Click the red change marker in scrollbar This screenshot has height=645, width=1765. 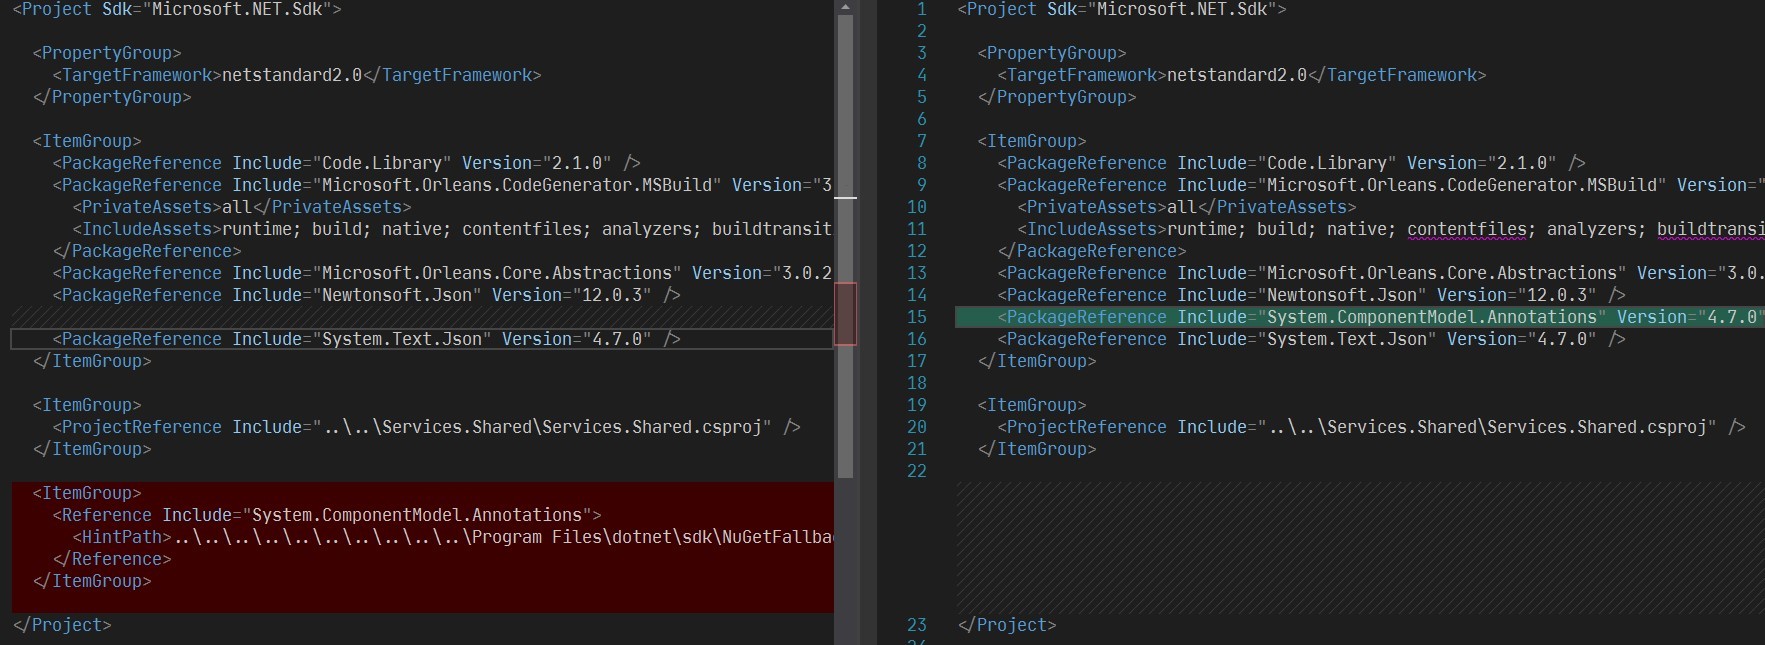coord(845,313)
